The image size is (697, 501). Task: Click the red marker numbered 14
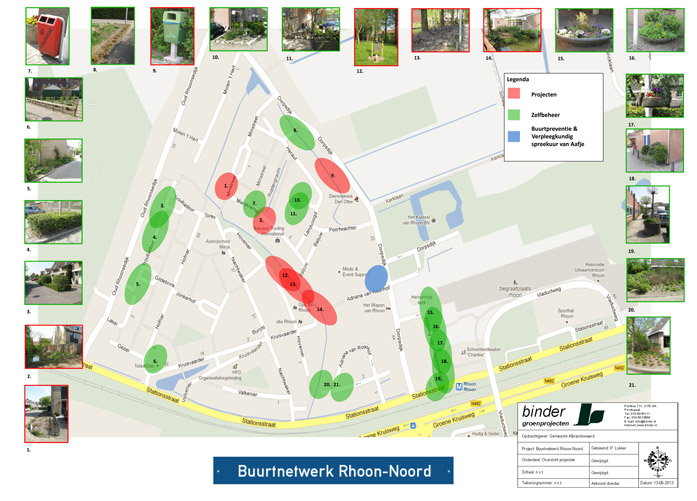(320, 308)
